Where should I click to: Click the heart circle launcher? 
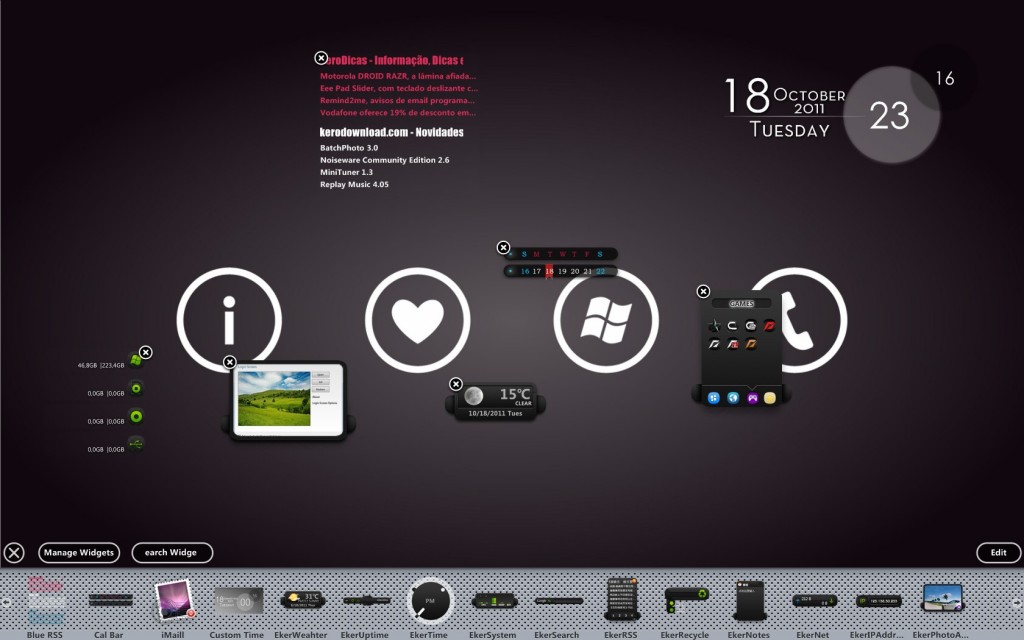[x=417, y=320]
